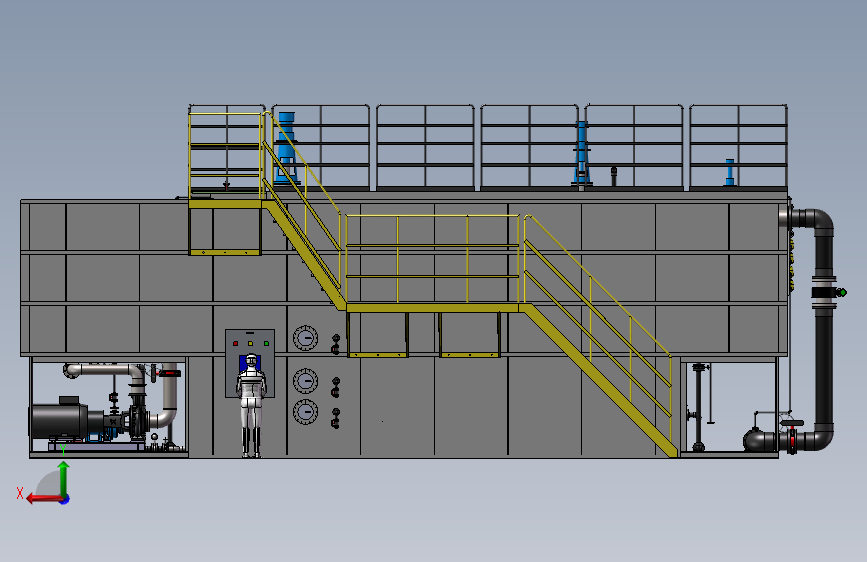Select the black pump motor at lower left
This screenshot has width=867, height=562.
(x=59, y=421)
